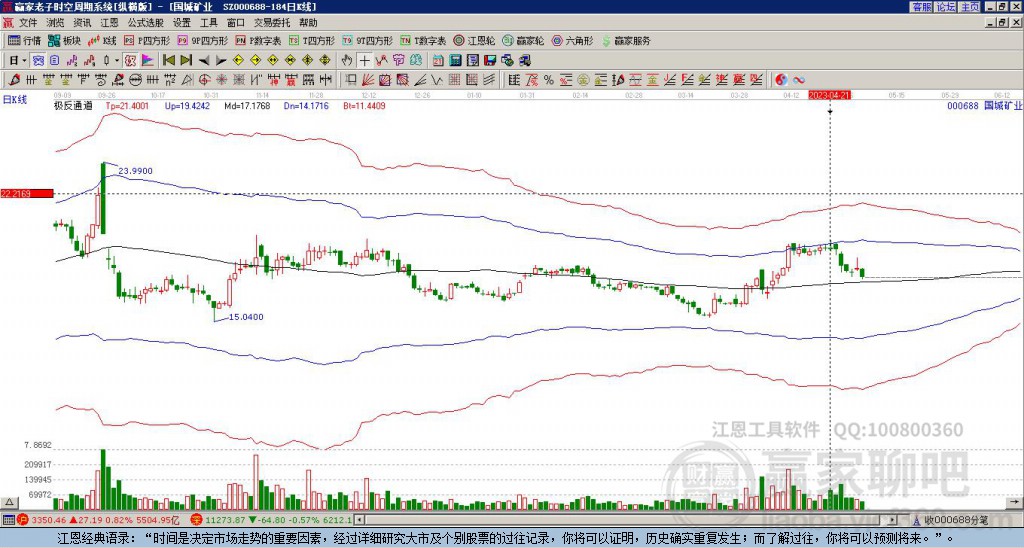Screen dimensions: 1024x548
Task: Open the 六角形 tool
Action: [572, 41]
